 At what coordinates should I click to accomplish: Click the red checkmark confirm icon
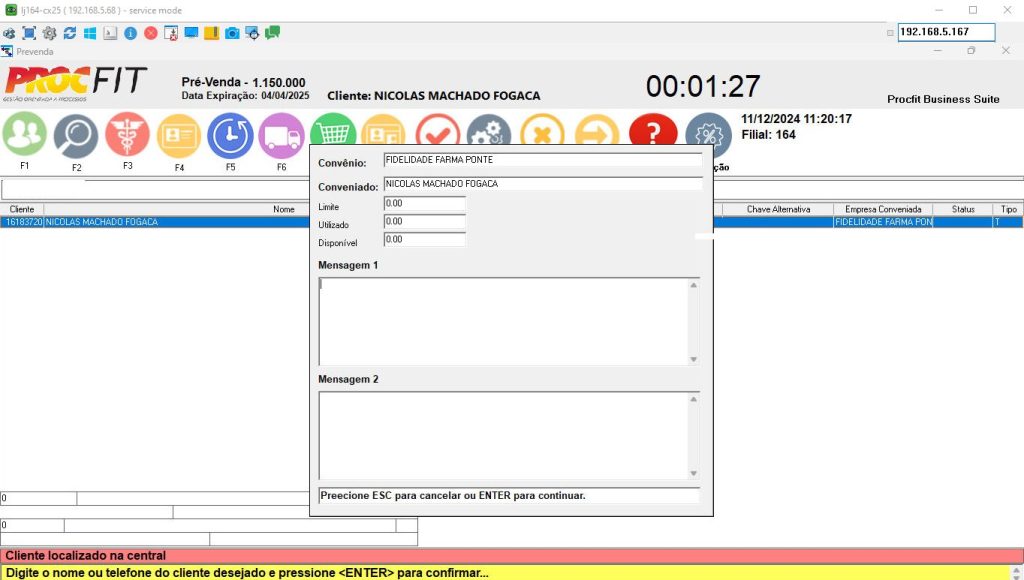coord(438,129)
